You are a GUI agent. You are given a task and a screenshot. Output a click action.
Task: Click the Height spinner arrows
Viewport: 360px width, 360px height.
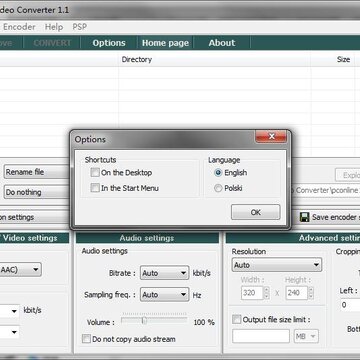pos(311,293)
